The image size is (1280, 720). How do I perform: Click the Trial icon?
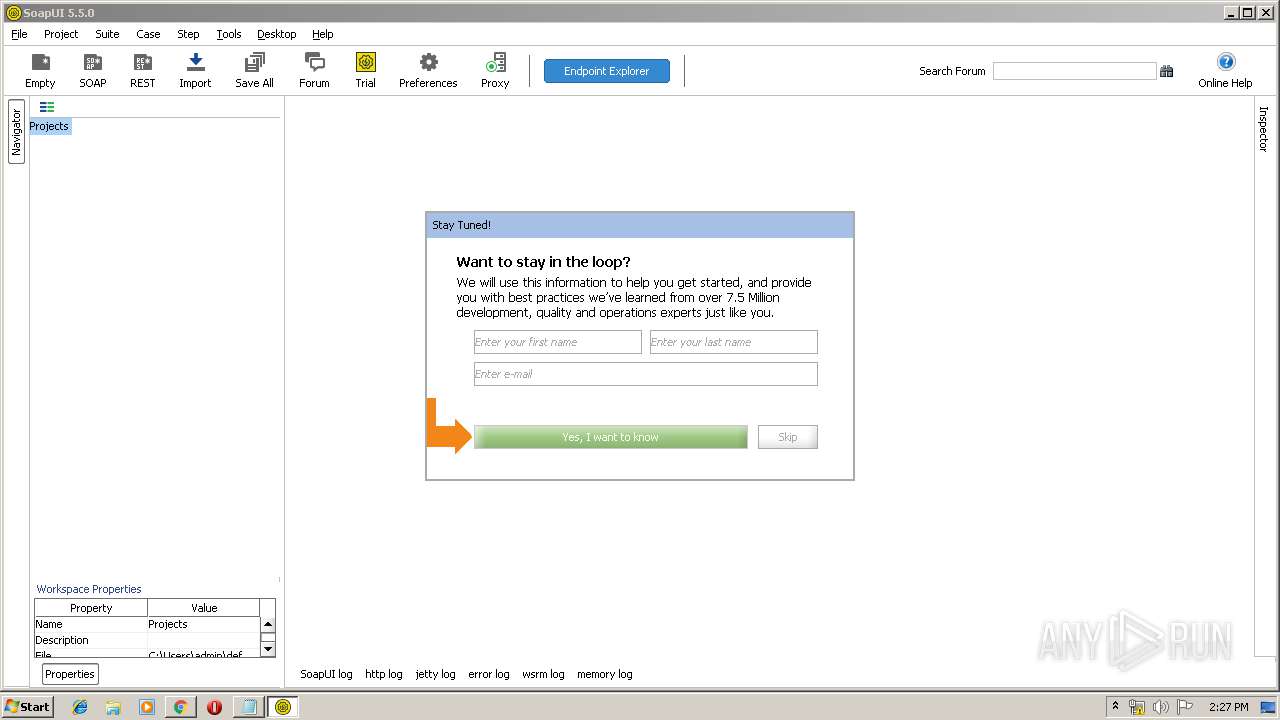point(365,71)
